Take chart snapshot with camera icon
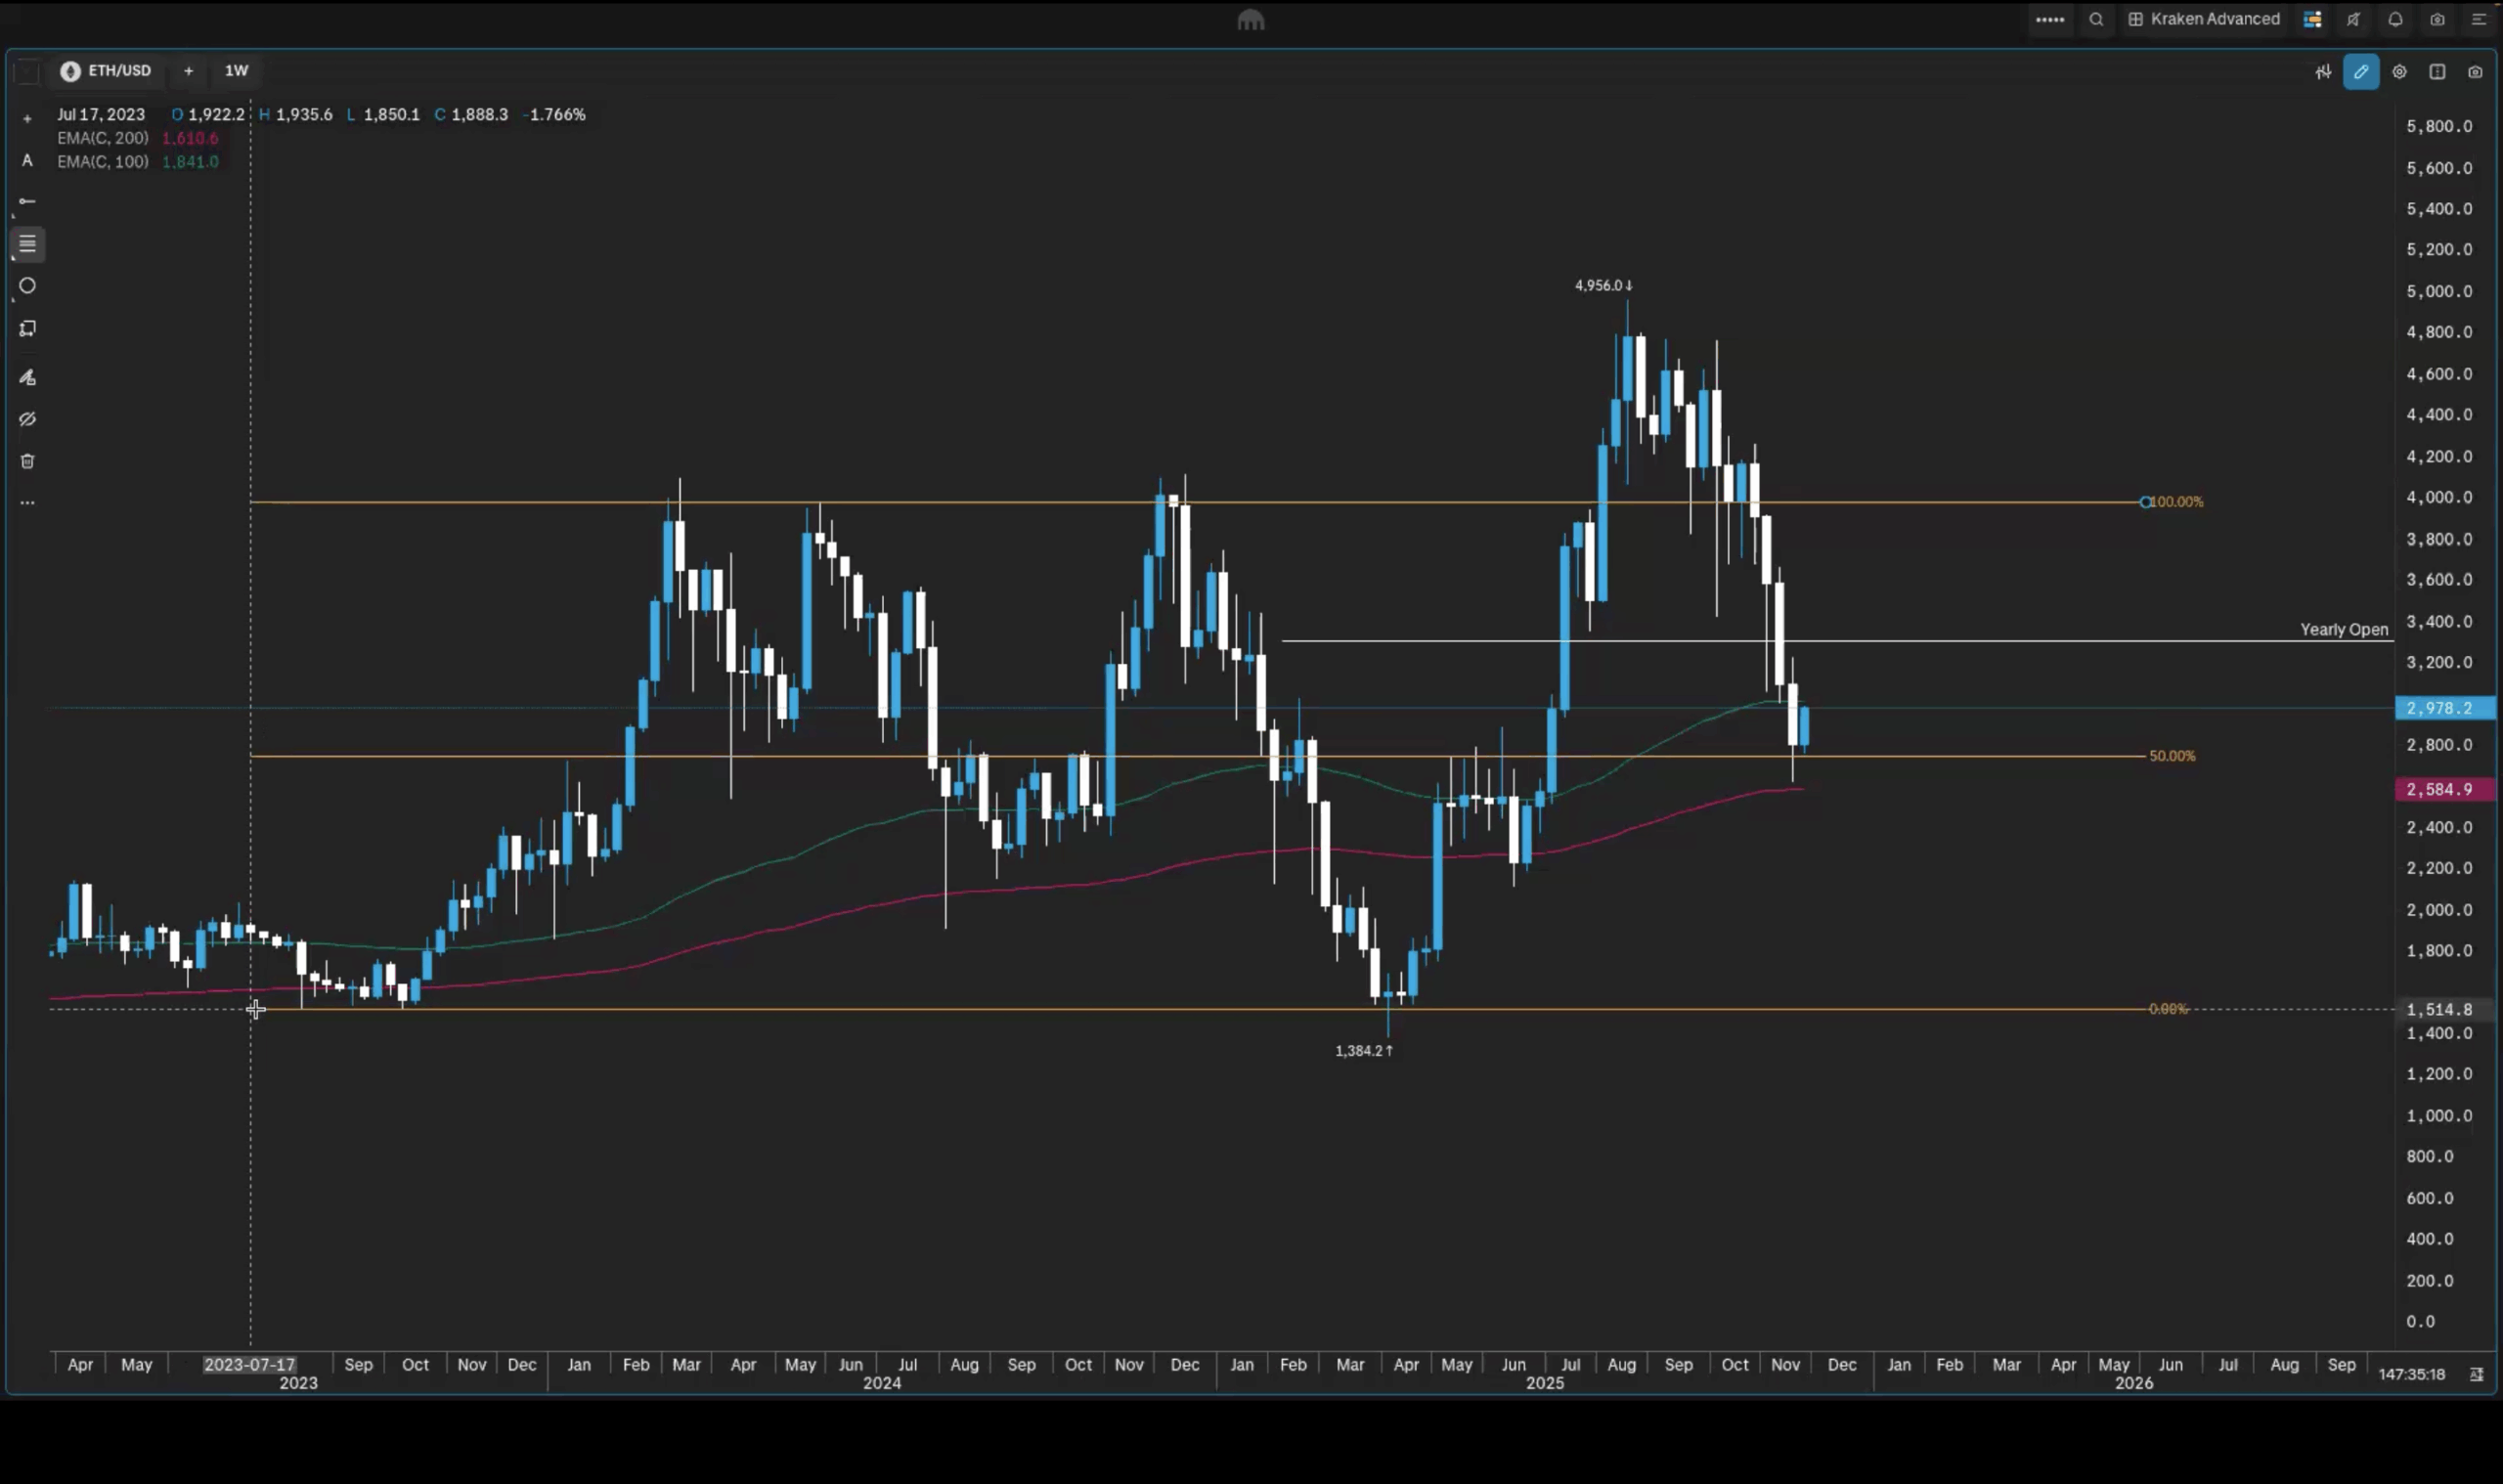This screenshot has height=1484, width=2503. 2475,72
